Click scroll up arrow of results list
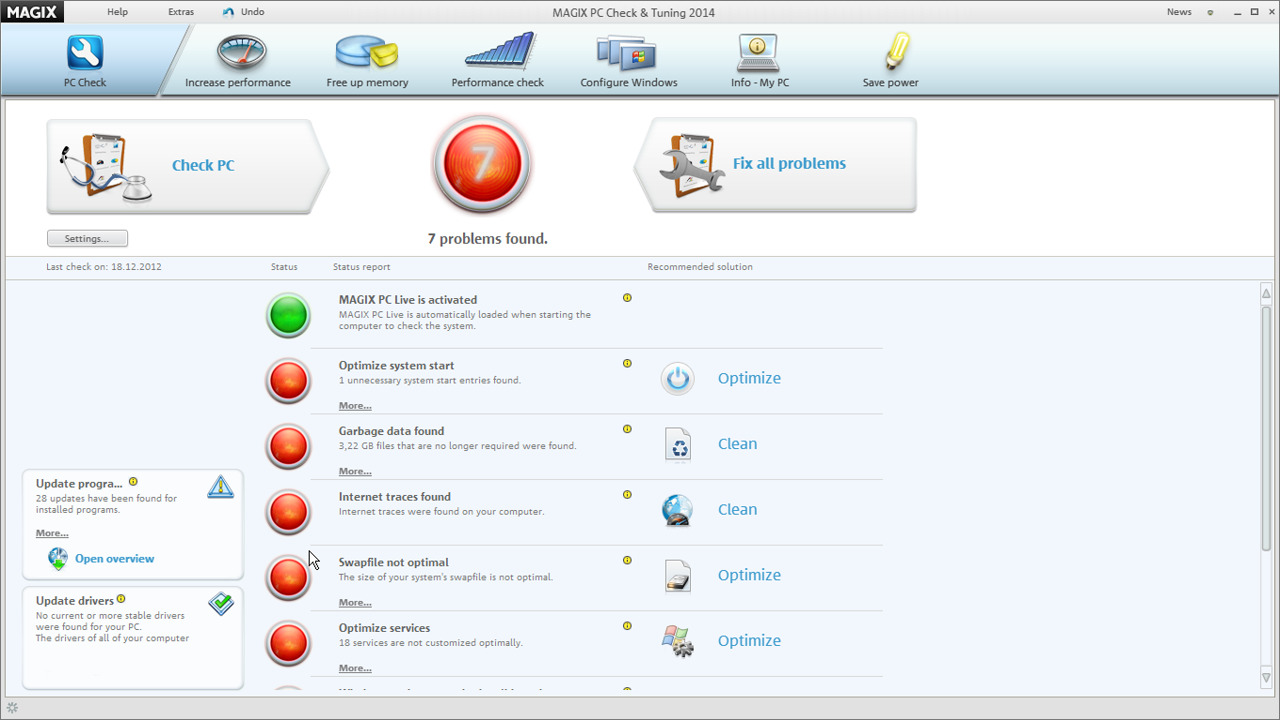Image resolution: width=1280 pixels, height=720 pixels. point(1266,292)
